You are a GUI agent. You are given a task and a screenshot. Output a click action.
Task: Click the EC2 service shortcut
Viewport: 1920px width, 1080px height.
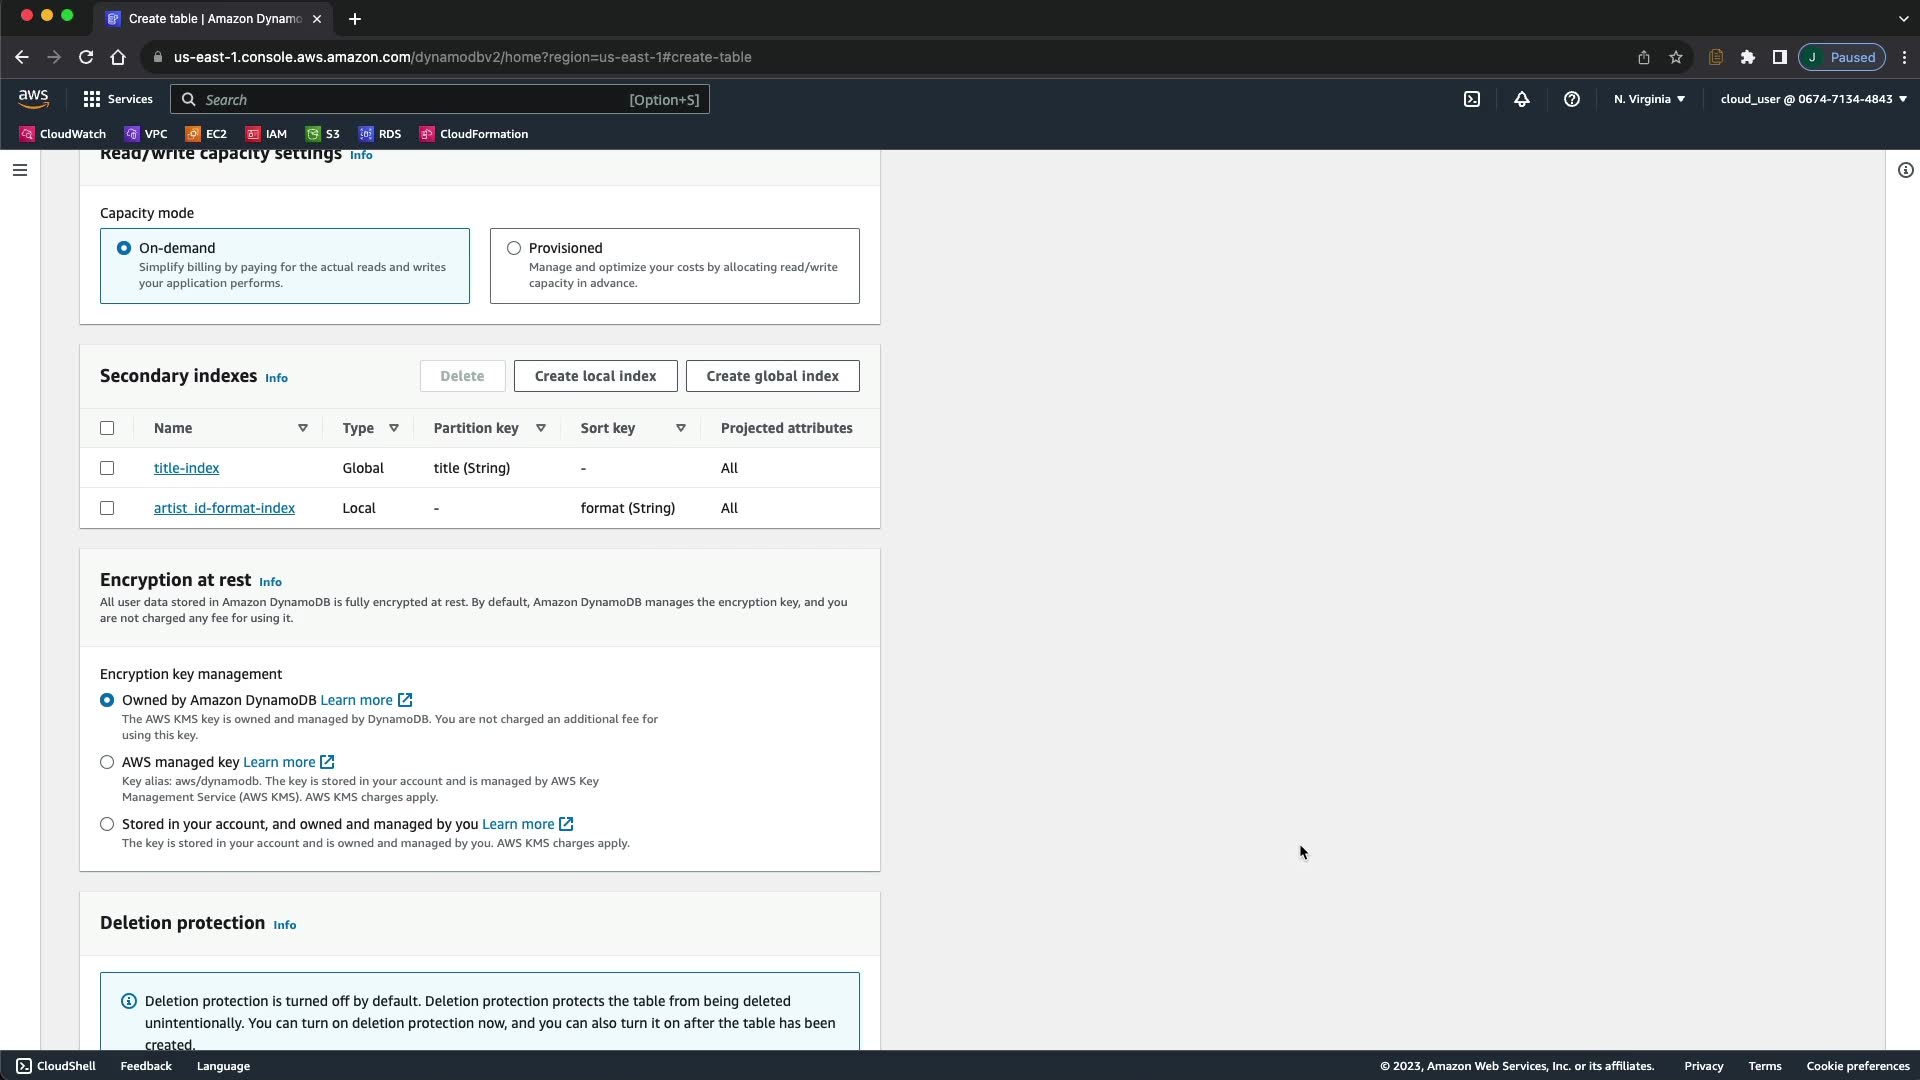(206, 134)
